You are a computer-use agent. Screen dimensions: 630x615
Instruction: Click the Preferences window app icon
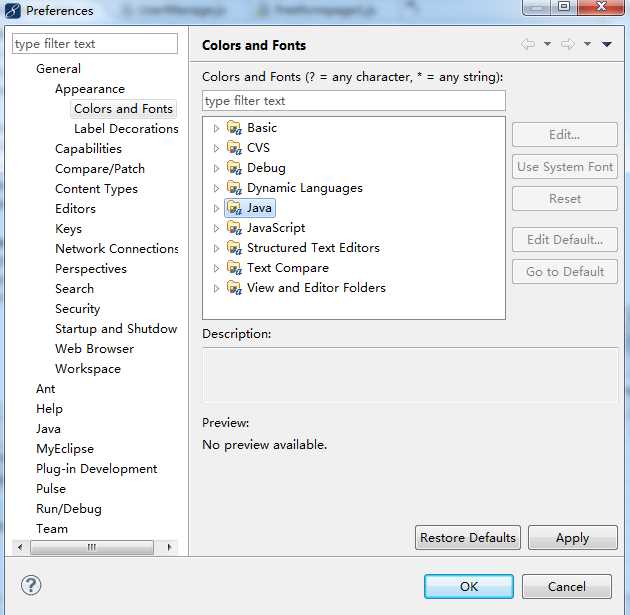coord(12,10)
